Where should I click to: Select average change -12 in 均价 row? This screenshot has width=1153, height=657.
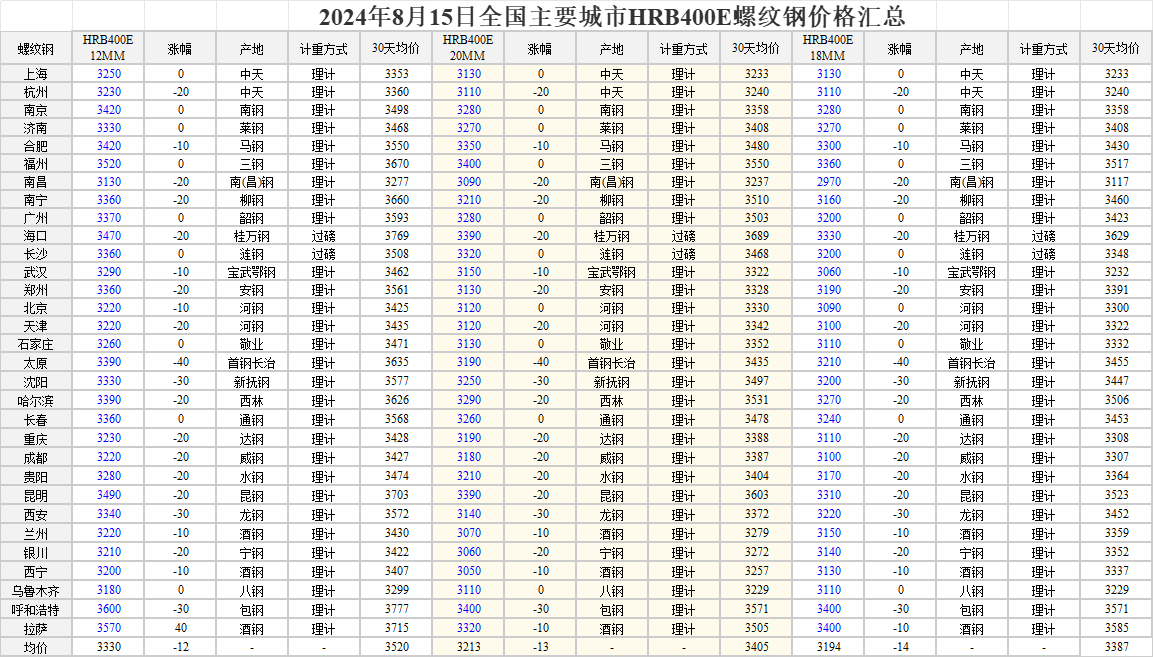point(181,647)
